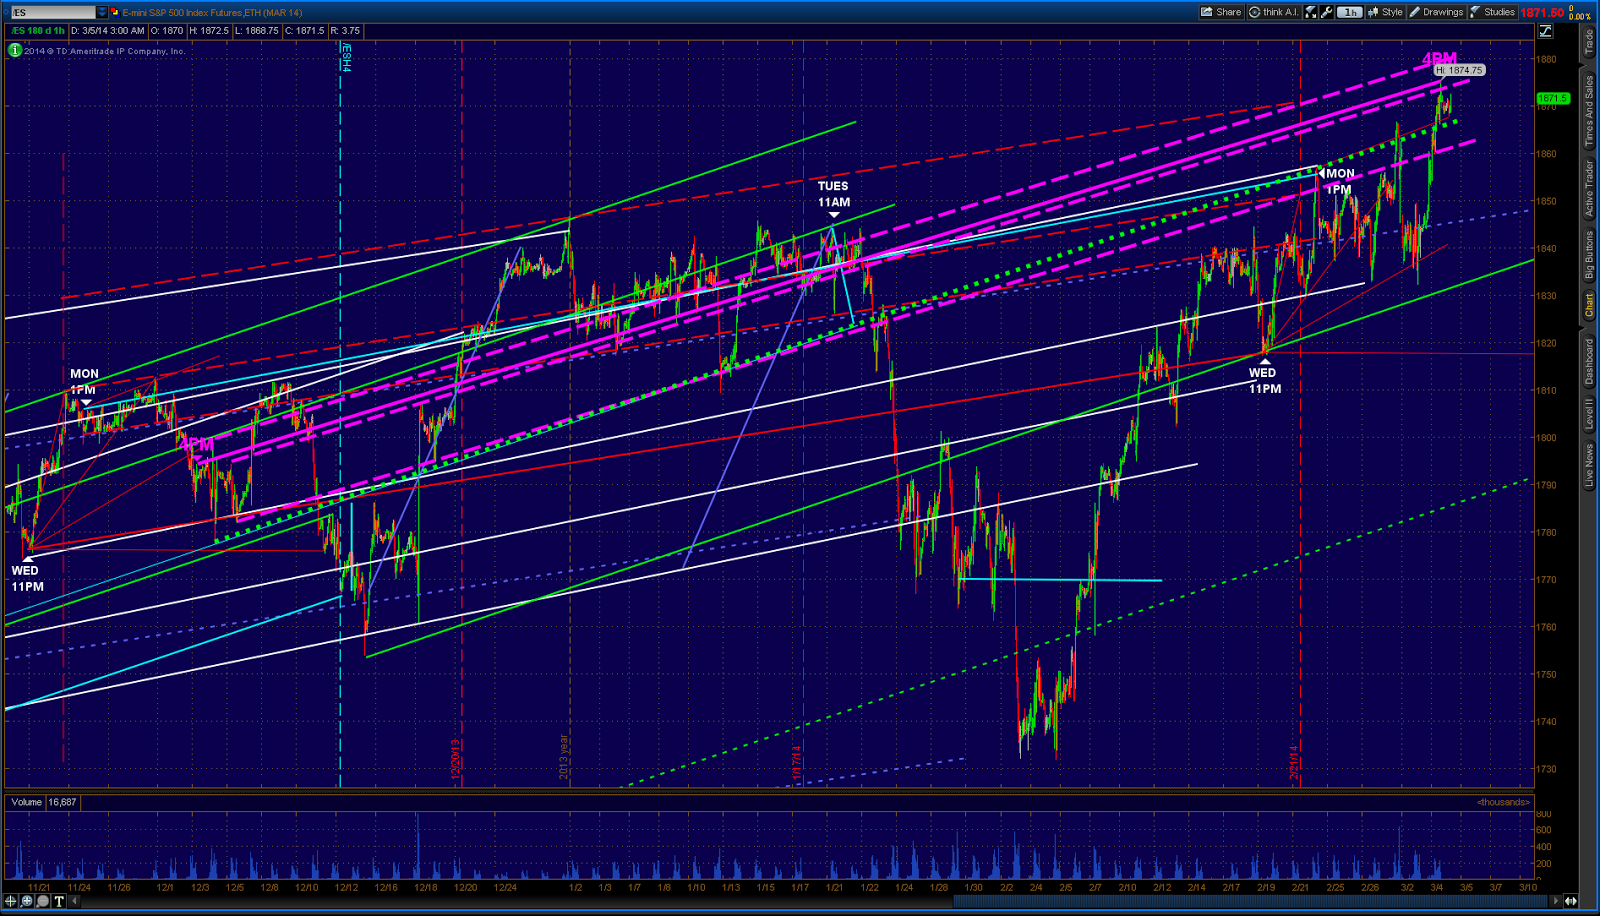Select the Chart side tab
Image resolution: width=1600 pixels, height=916 pixels.
pos(1588,305)
